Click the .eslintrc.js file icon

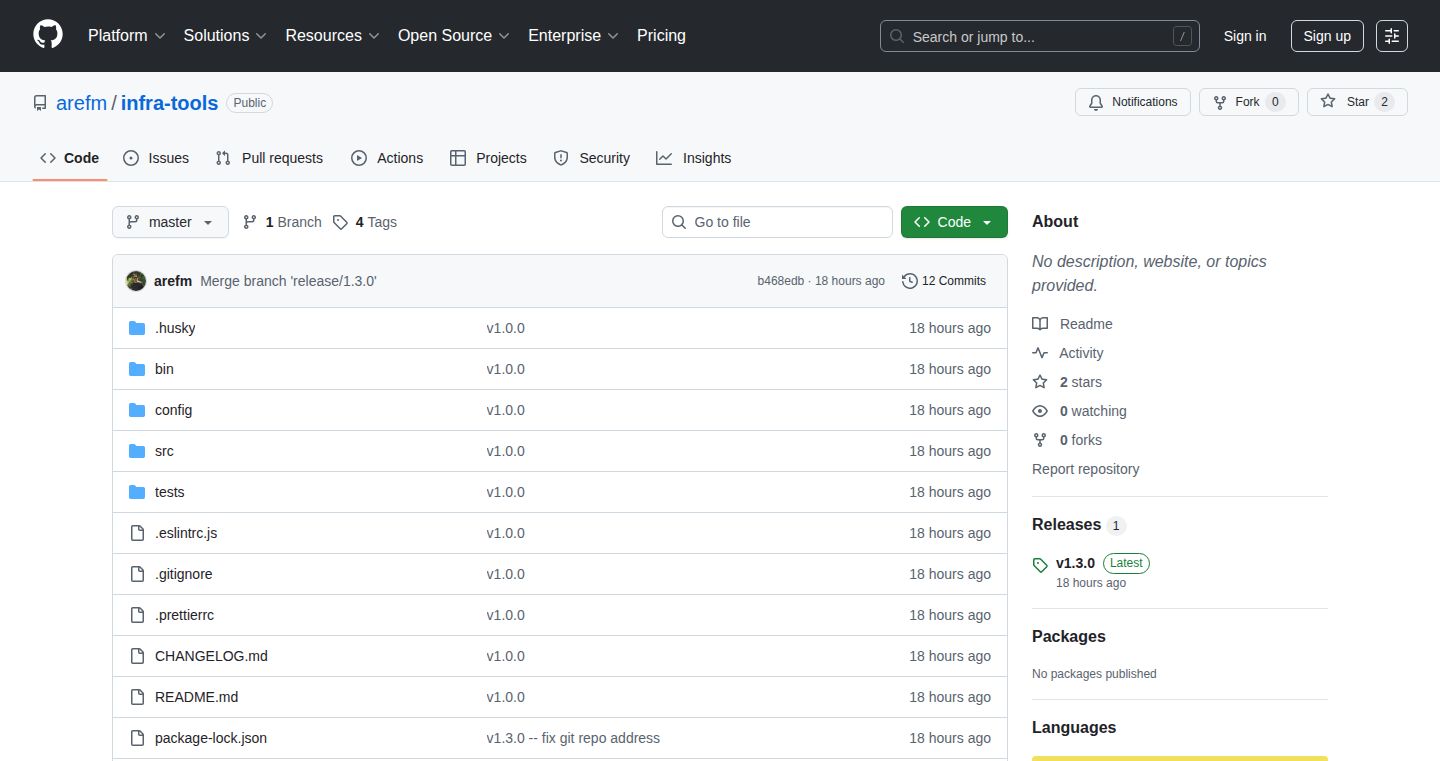point(137,533)
